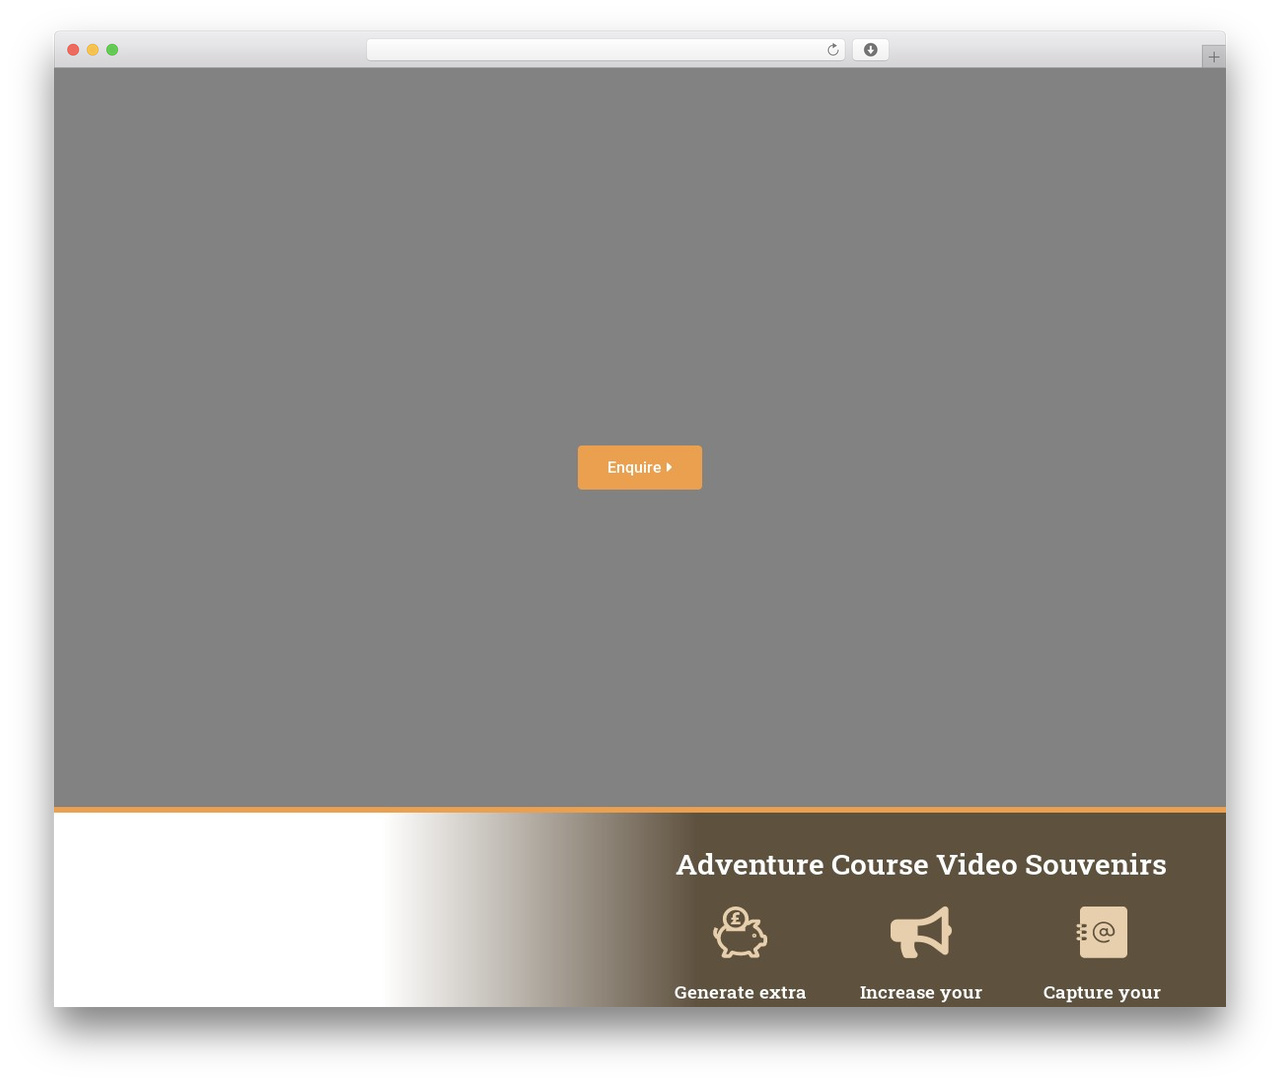Click the reload page icon in address bar
This screenshot has width=1280, height=1084.
832,50
